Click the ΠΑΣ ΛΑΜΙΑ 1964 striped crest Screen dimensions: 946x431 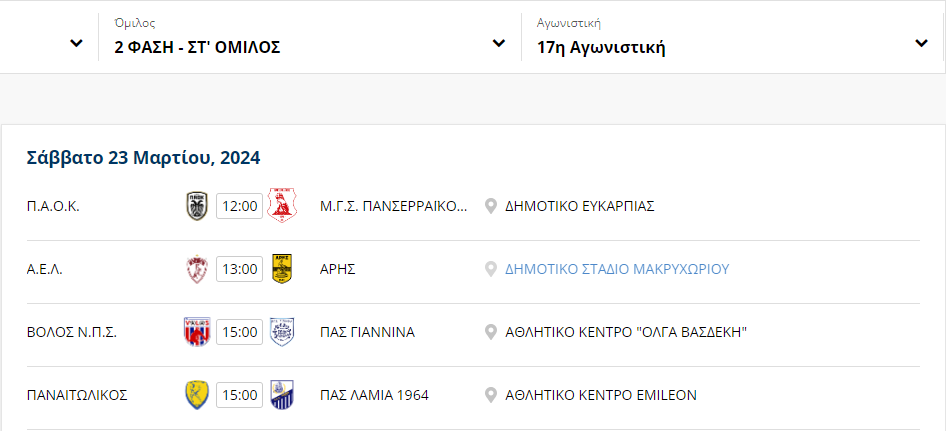pyautogui.click(x=282, y=395)
